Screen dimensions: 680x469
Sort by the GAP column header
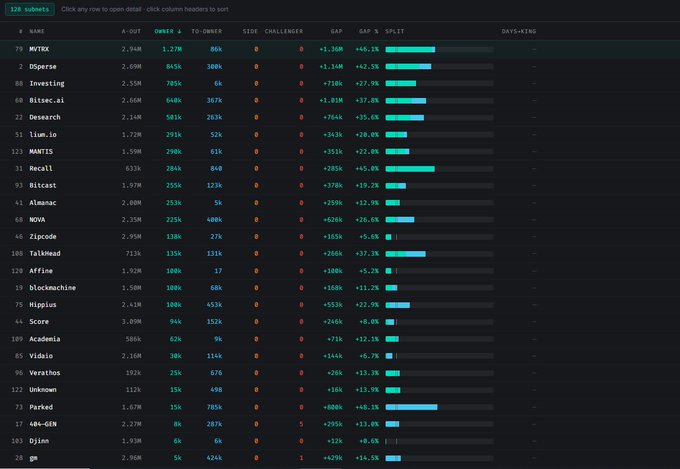(337, 31)
